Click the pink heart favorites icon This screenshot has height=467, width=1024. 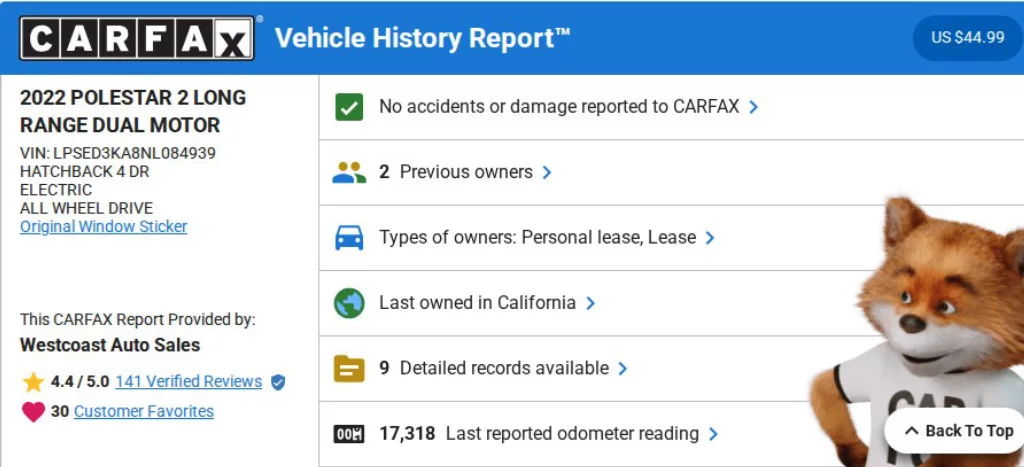pos(34,412)
